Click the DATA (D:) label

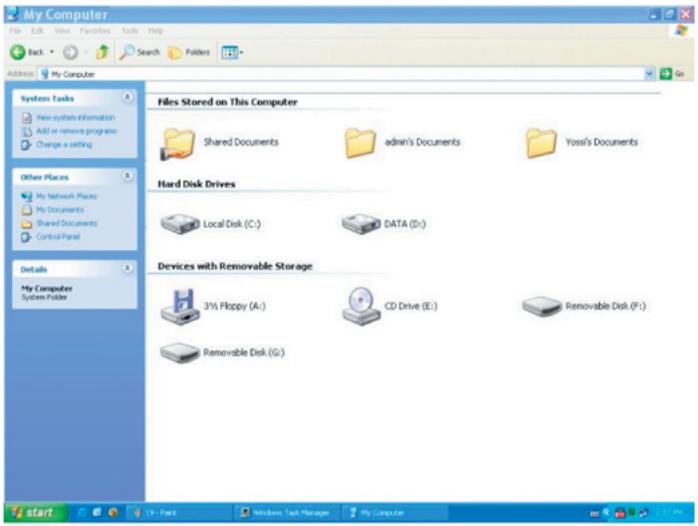pyautogui.click(x=405, y=224)
